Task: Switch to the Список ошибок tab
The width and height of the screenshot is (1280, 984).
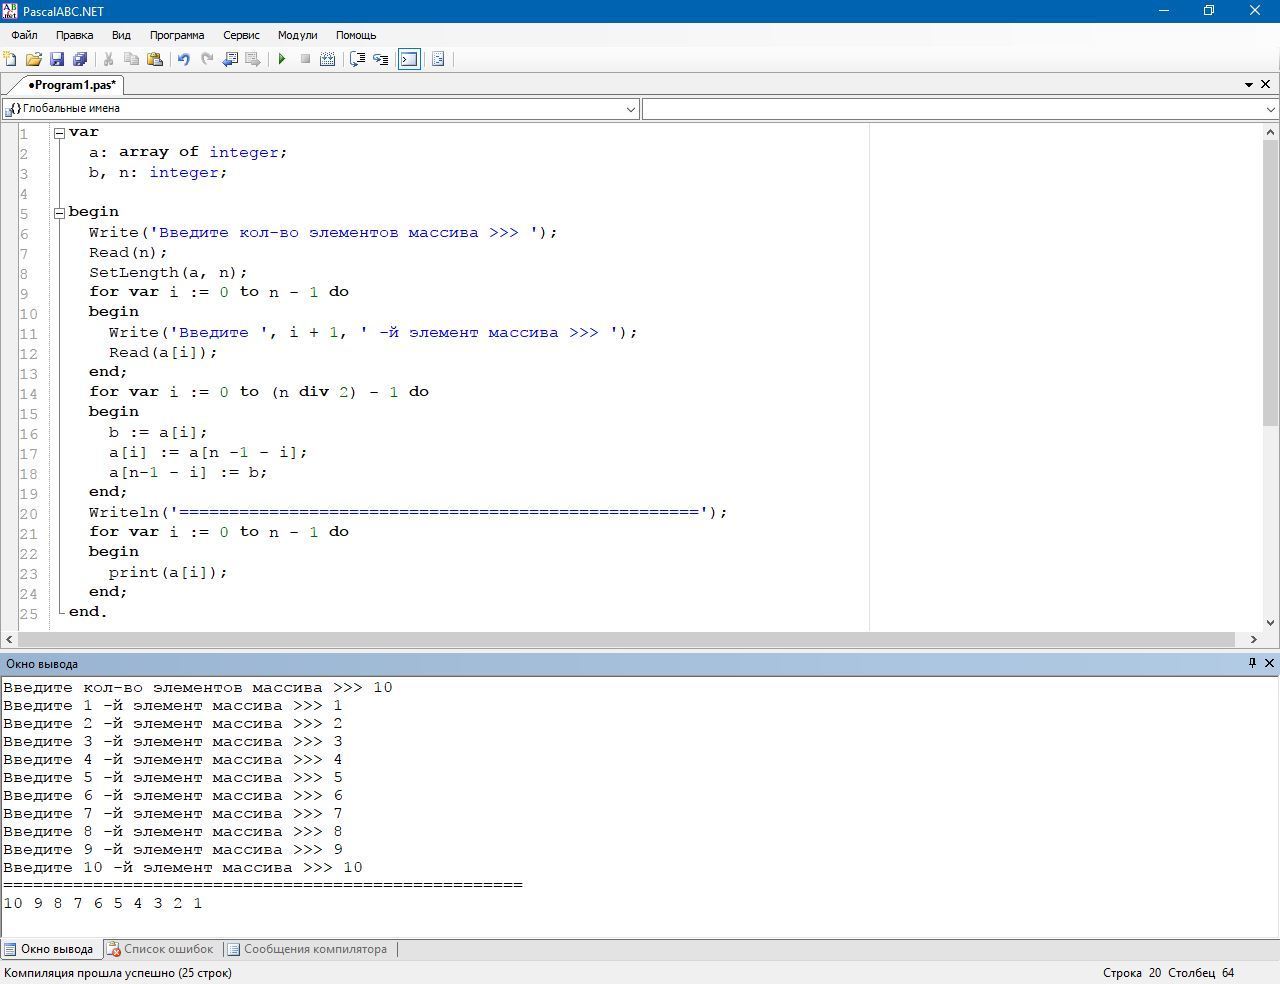Action: point(160,949)
